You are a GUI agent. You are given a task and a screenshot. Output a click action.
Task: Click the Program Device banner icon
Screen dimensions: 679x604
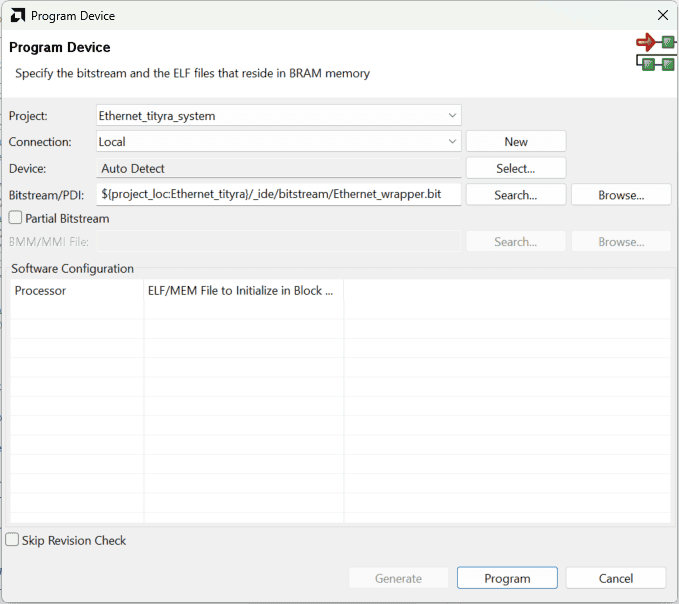[x=655, y=54]
